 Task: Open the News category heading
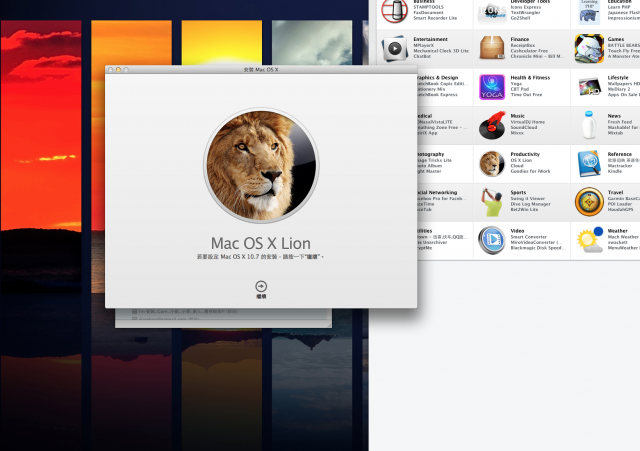point(614,116)
